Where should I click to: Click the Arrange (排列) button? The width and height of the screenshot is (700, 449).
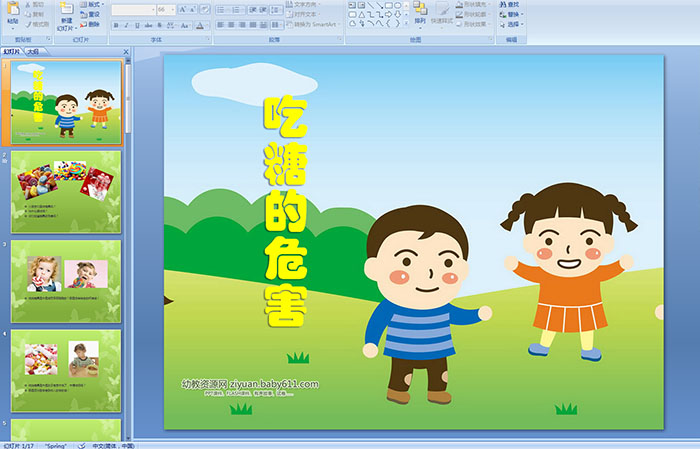point(420,13)
